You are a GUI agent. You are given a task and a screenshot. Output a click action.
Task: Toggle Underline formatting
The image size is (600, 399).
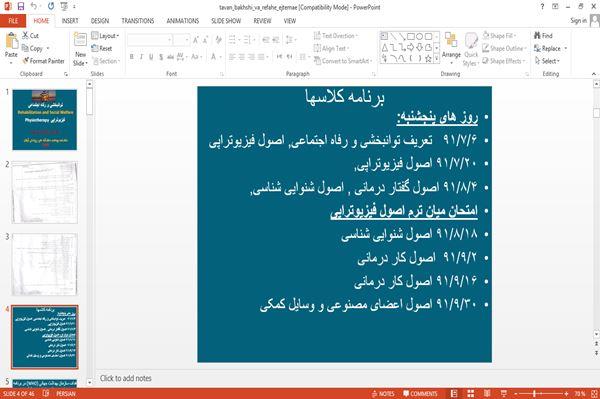[x=151, y=57]
